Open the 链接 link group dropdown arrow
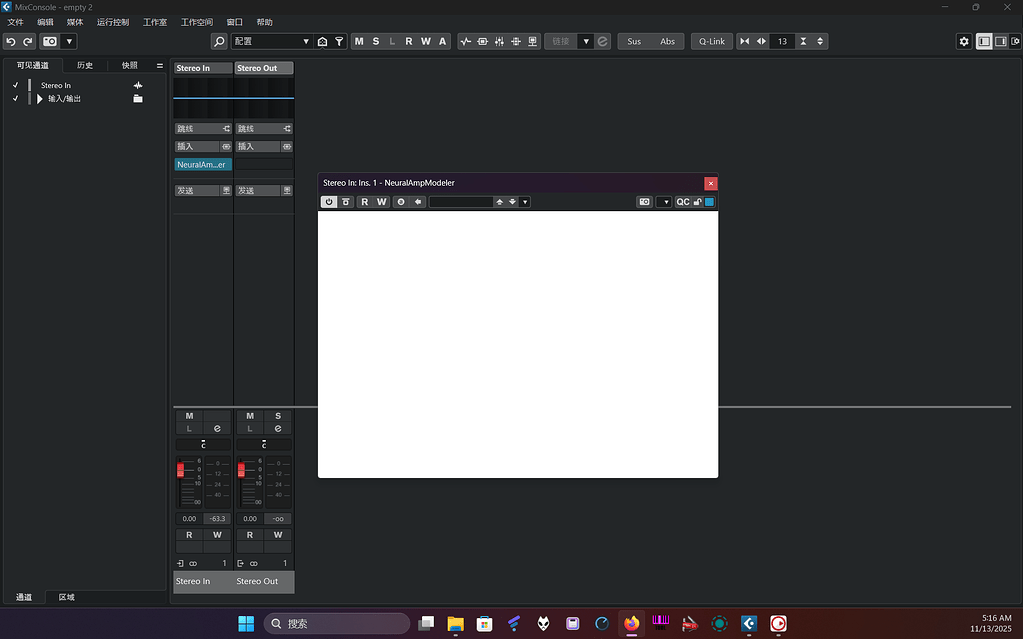 pos(587,41)
